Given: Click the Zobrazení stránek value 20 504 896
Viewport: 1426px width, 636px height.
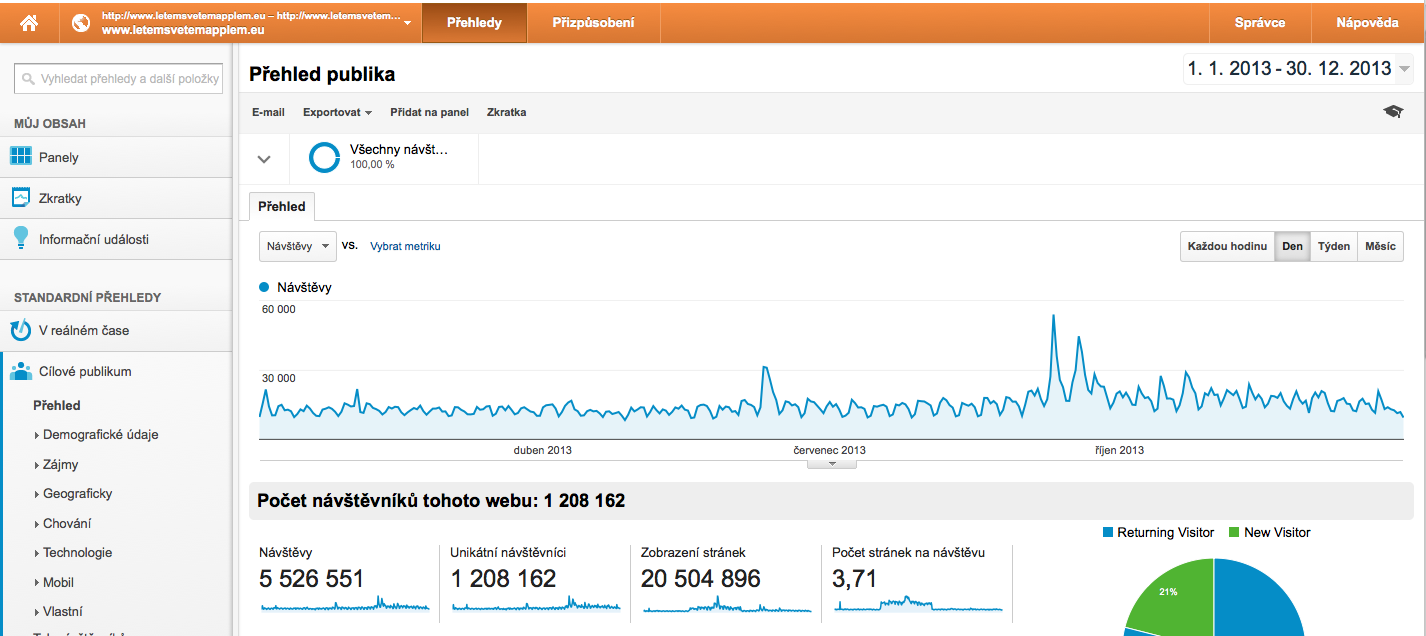Looking at the screenshot, I should pos(701,578).
